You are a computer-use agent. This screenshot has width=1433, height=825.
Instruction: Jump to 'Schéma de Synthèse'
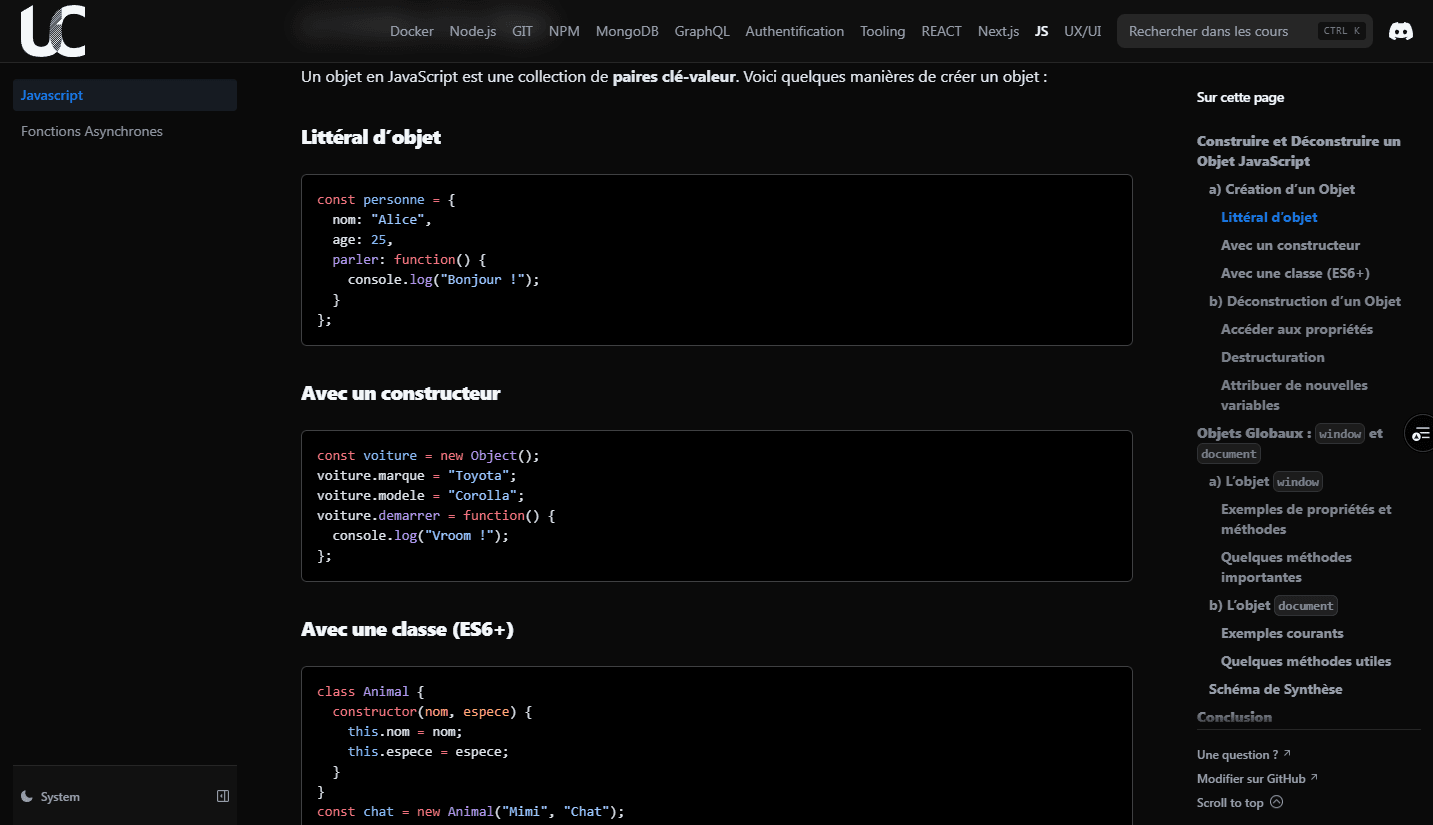[1275, 689]
